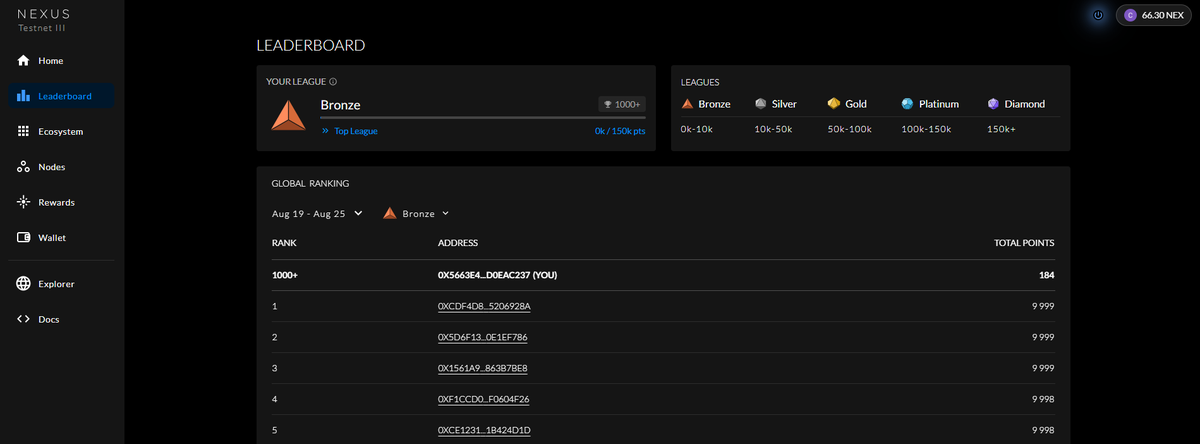The height and width of the screenshot is (444, 1200).
Task: Click the Top League link
Action: (356, 131)
